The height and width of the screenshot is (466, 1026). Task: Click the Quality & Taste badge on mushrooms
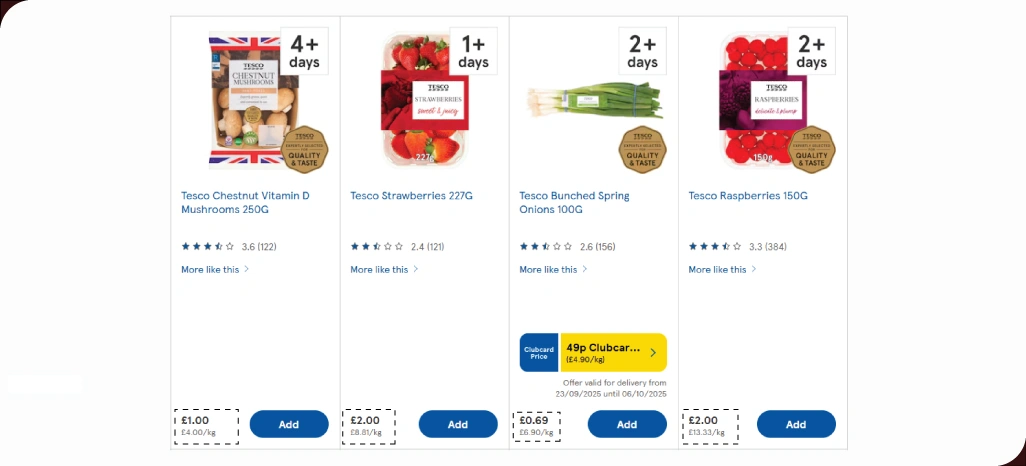point(305,149)
